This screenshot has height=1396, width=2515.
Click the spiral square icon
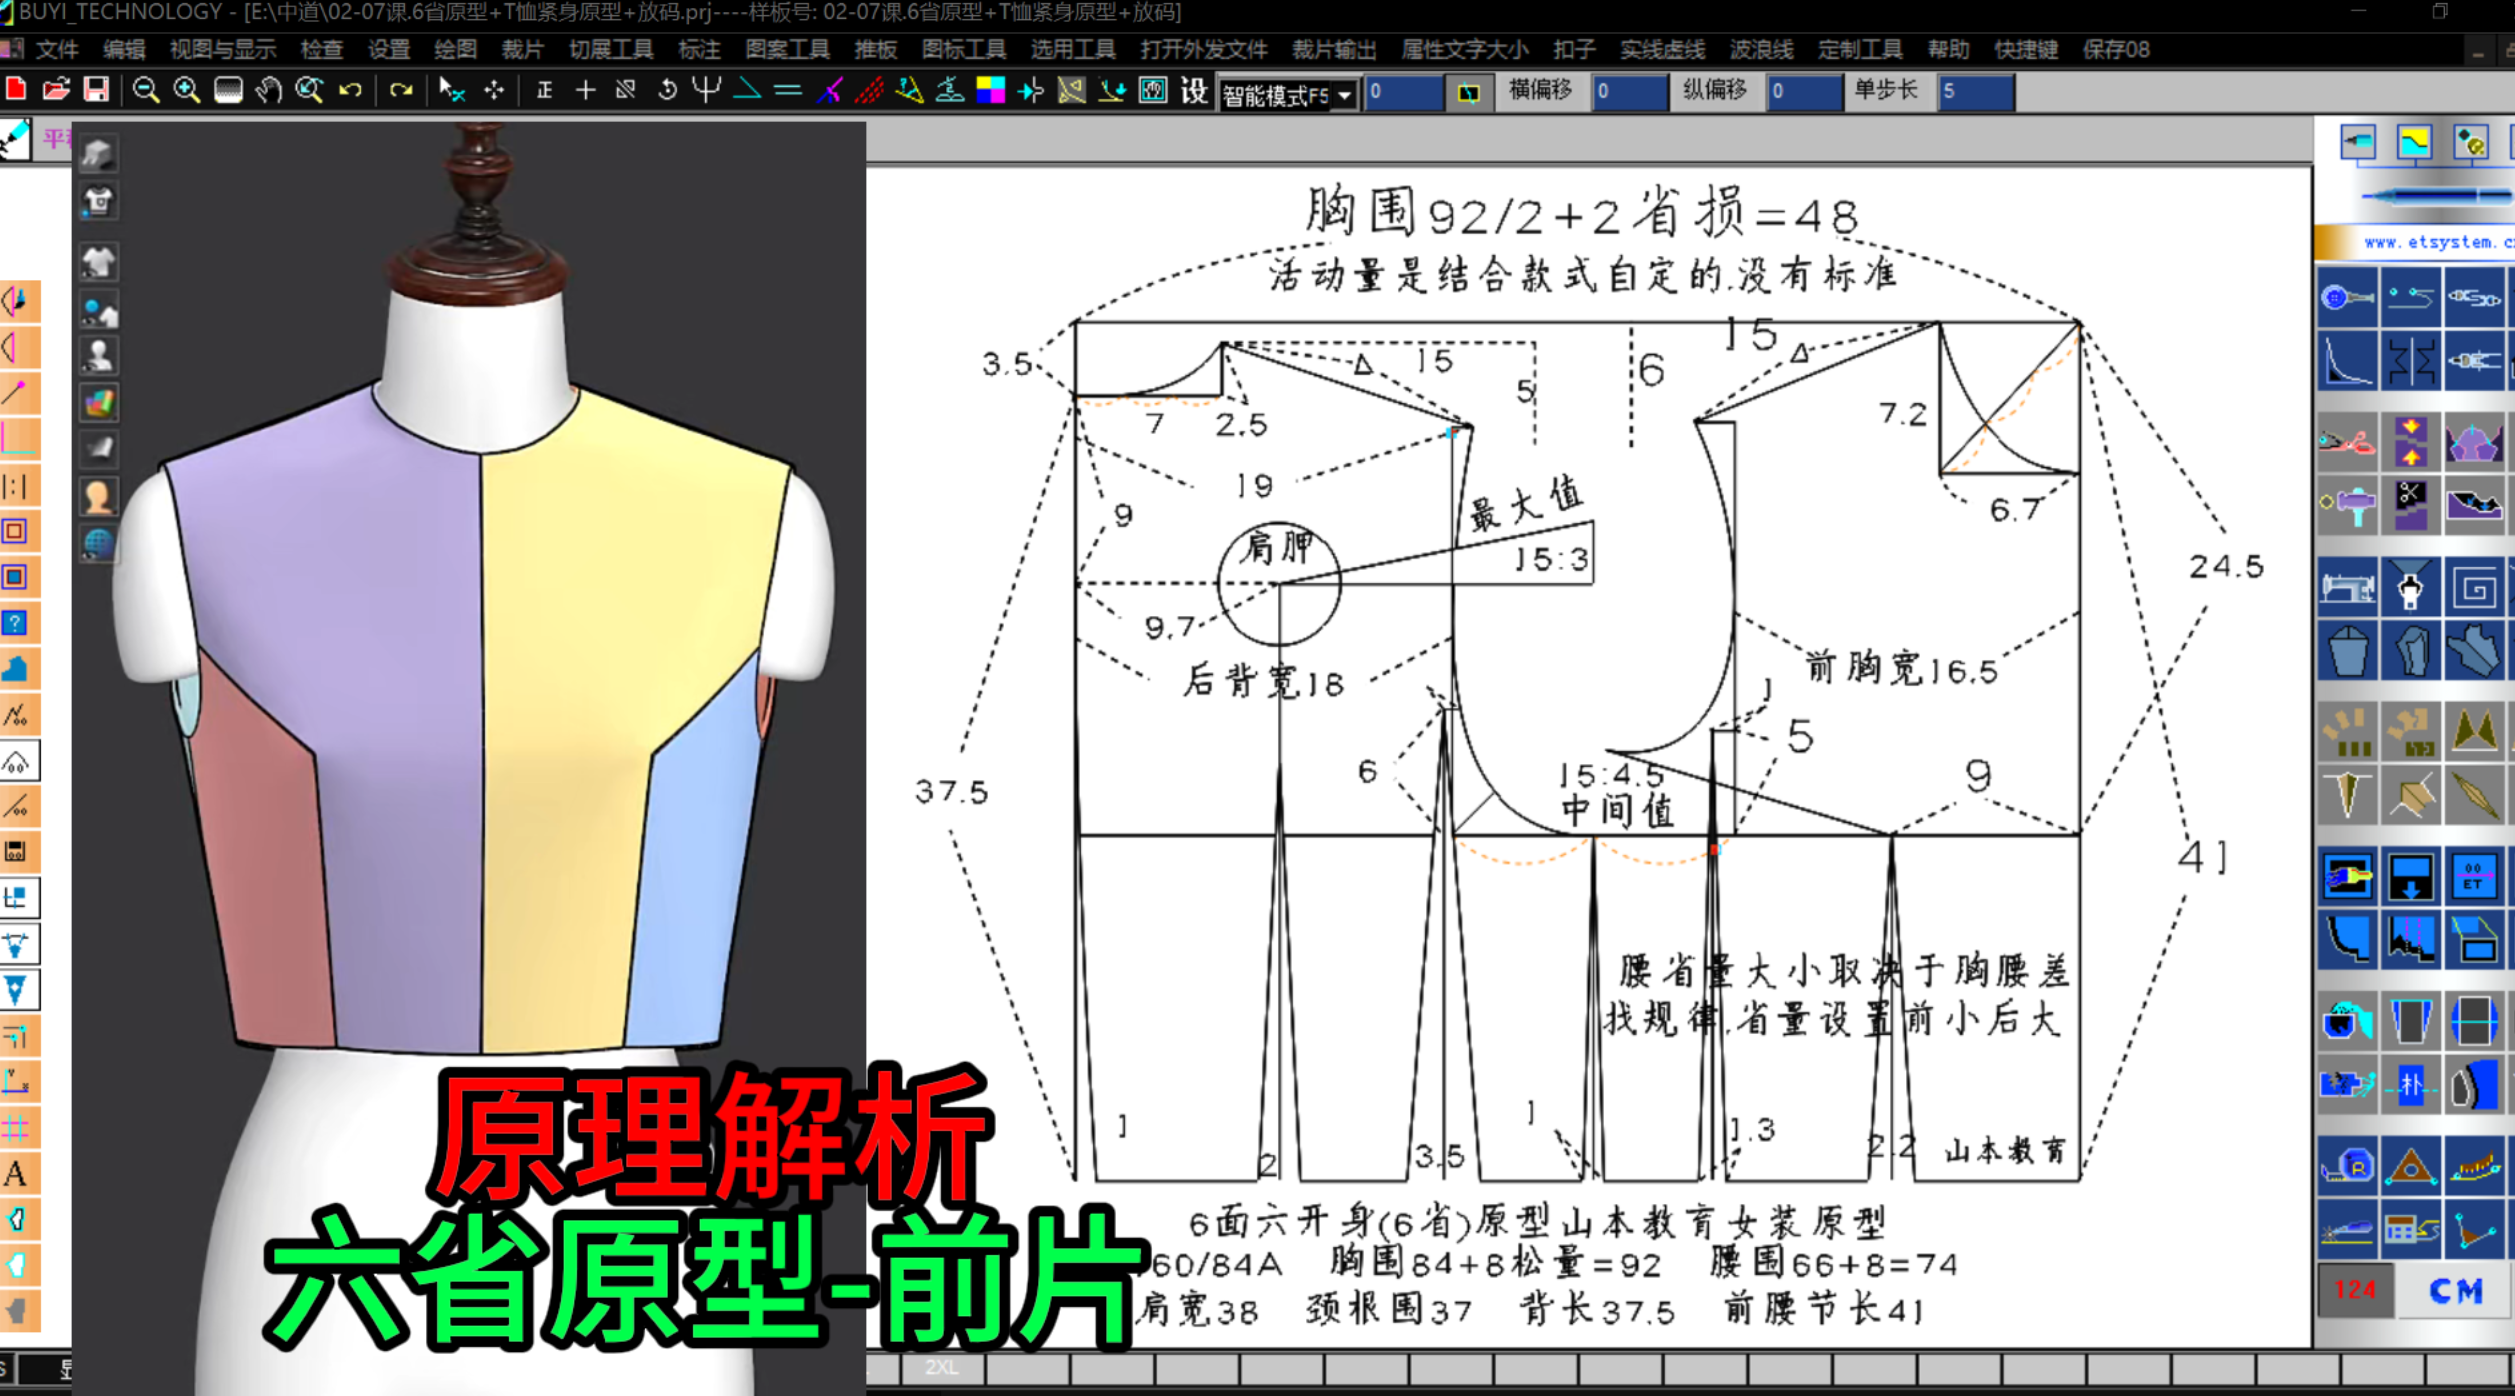(2474, 587)
